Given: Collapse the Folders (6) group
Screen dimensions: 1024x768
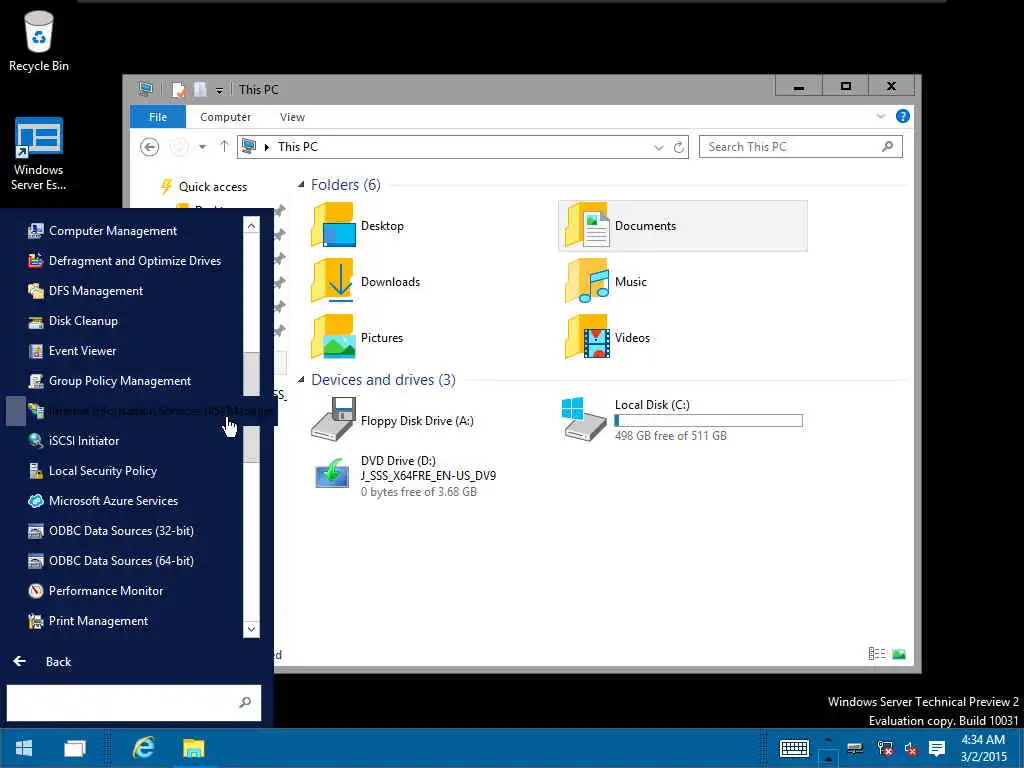Looking at the screenshot, I should (x=301, y=185).
